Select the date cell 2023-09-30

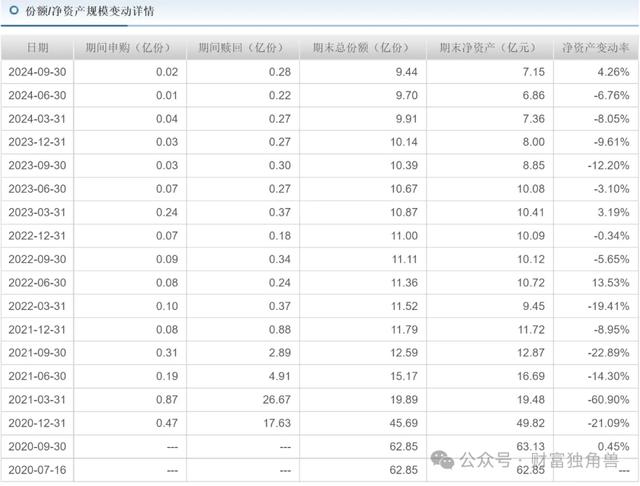[37, 165]
